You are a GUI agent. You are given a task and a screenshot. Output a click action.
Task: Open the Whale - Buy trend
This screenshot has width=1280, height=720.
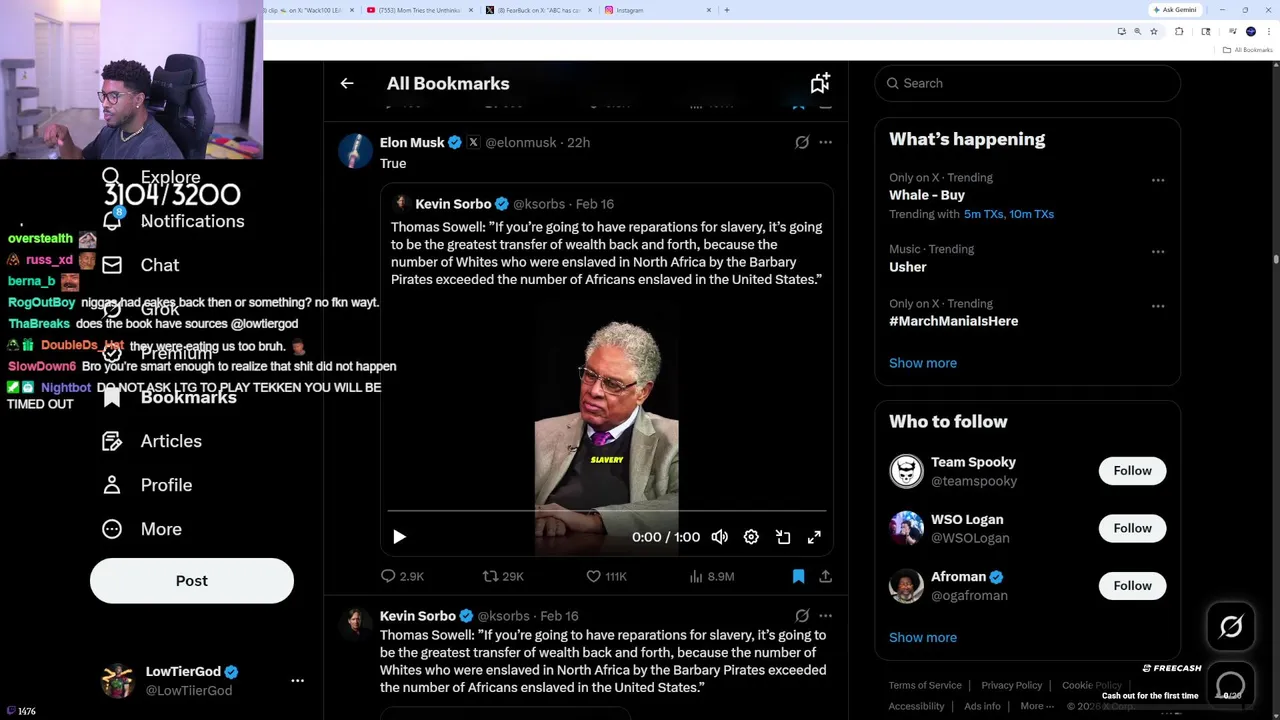point(927,195)
